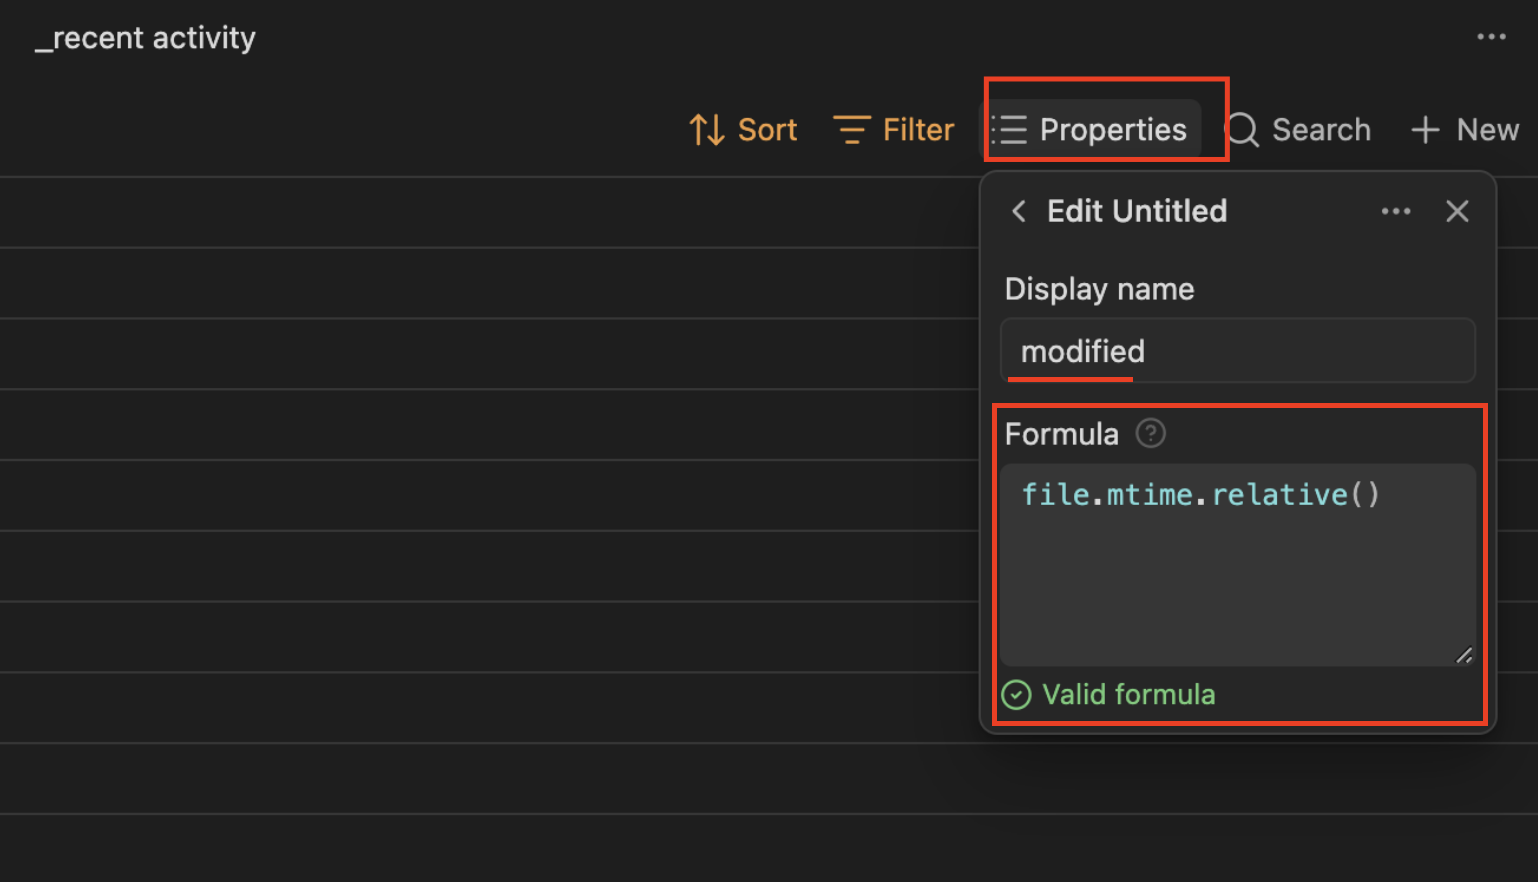
Task: Select the _recent activity title
Action: click(x=145, y=38)
